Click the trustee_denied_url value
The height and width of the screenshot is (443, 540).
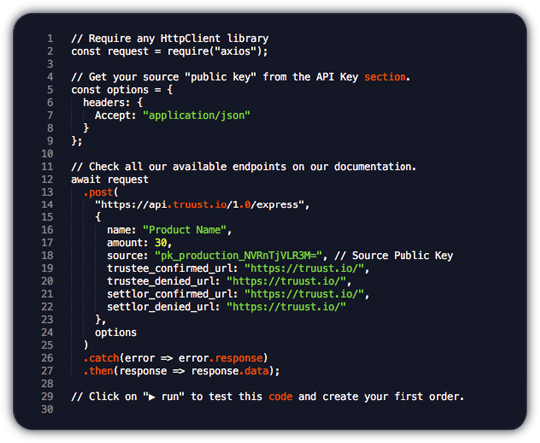coord(286,281)
